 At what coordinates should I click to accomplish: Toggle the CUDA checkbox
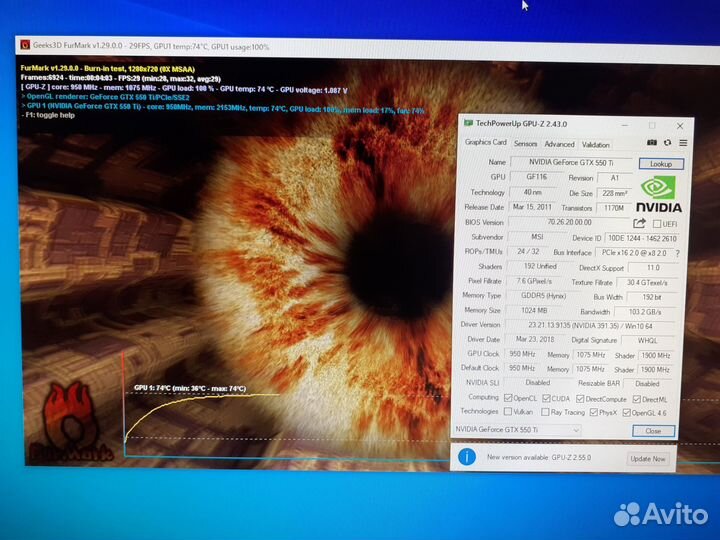(546, 398)
